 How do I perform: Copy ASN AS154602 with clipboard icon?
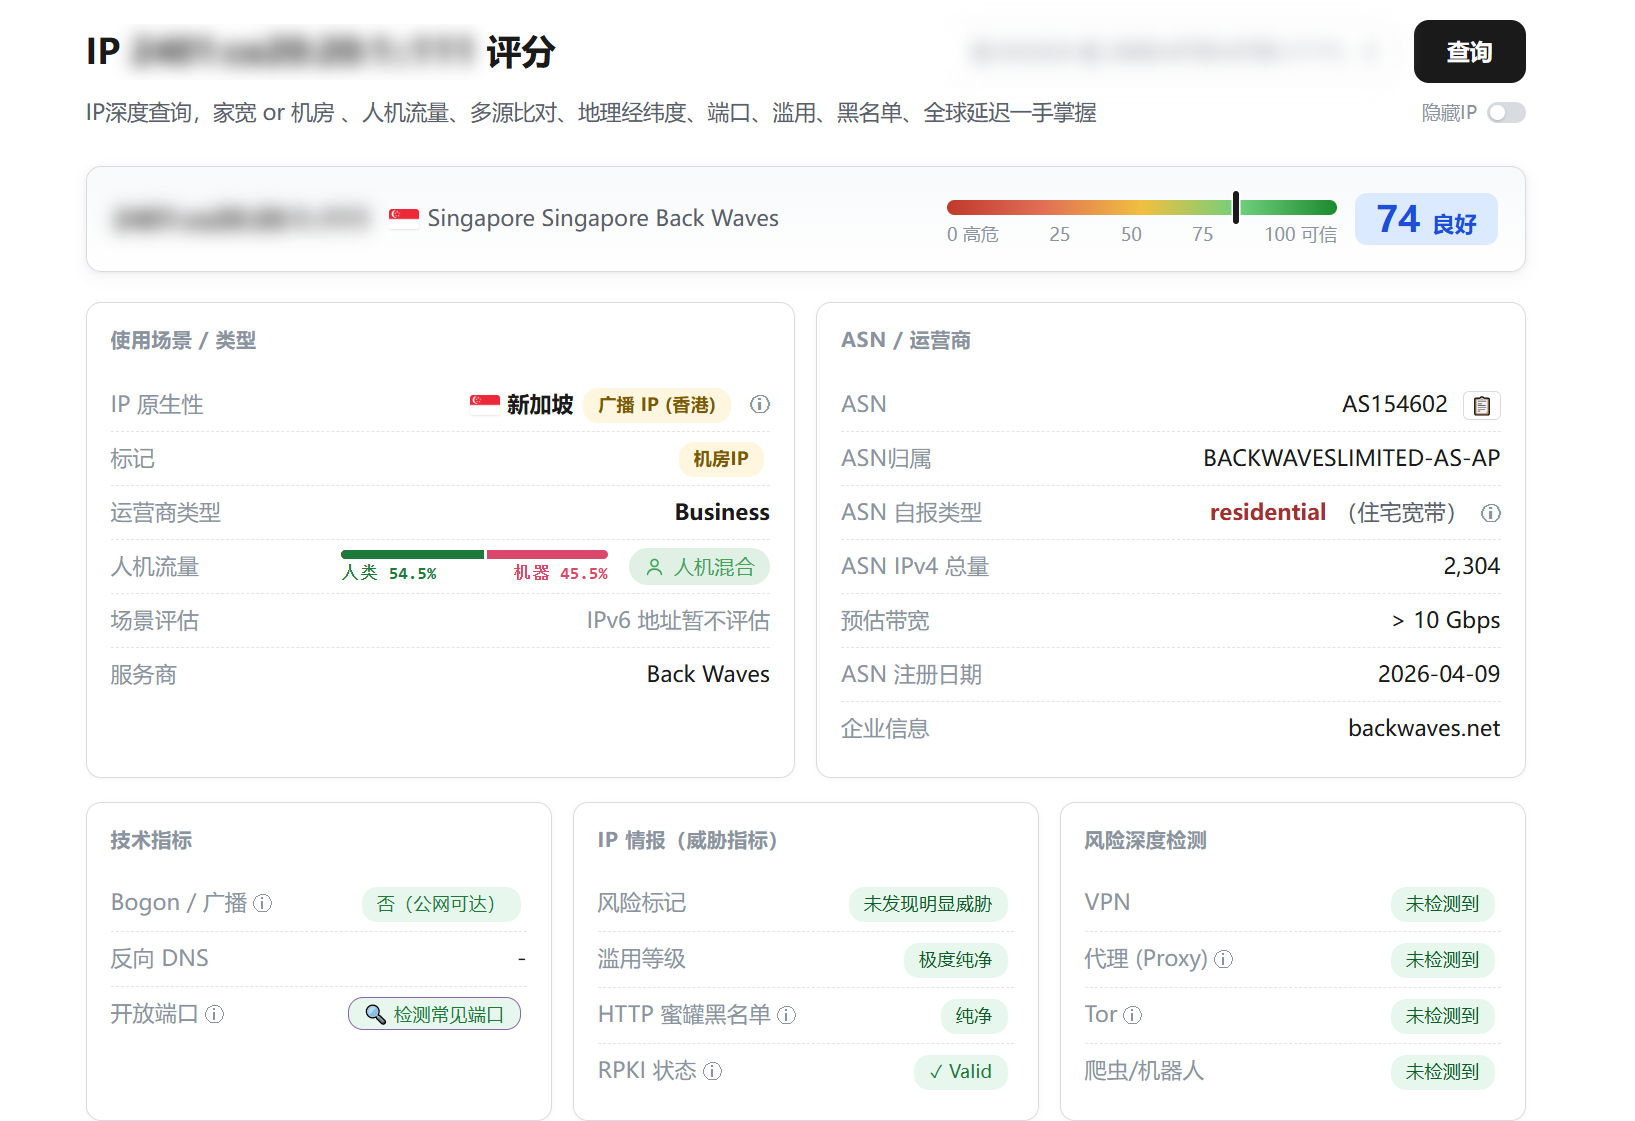pos(1482,405)
